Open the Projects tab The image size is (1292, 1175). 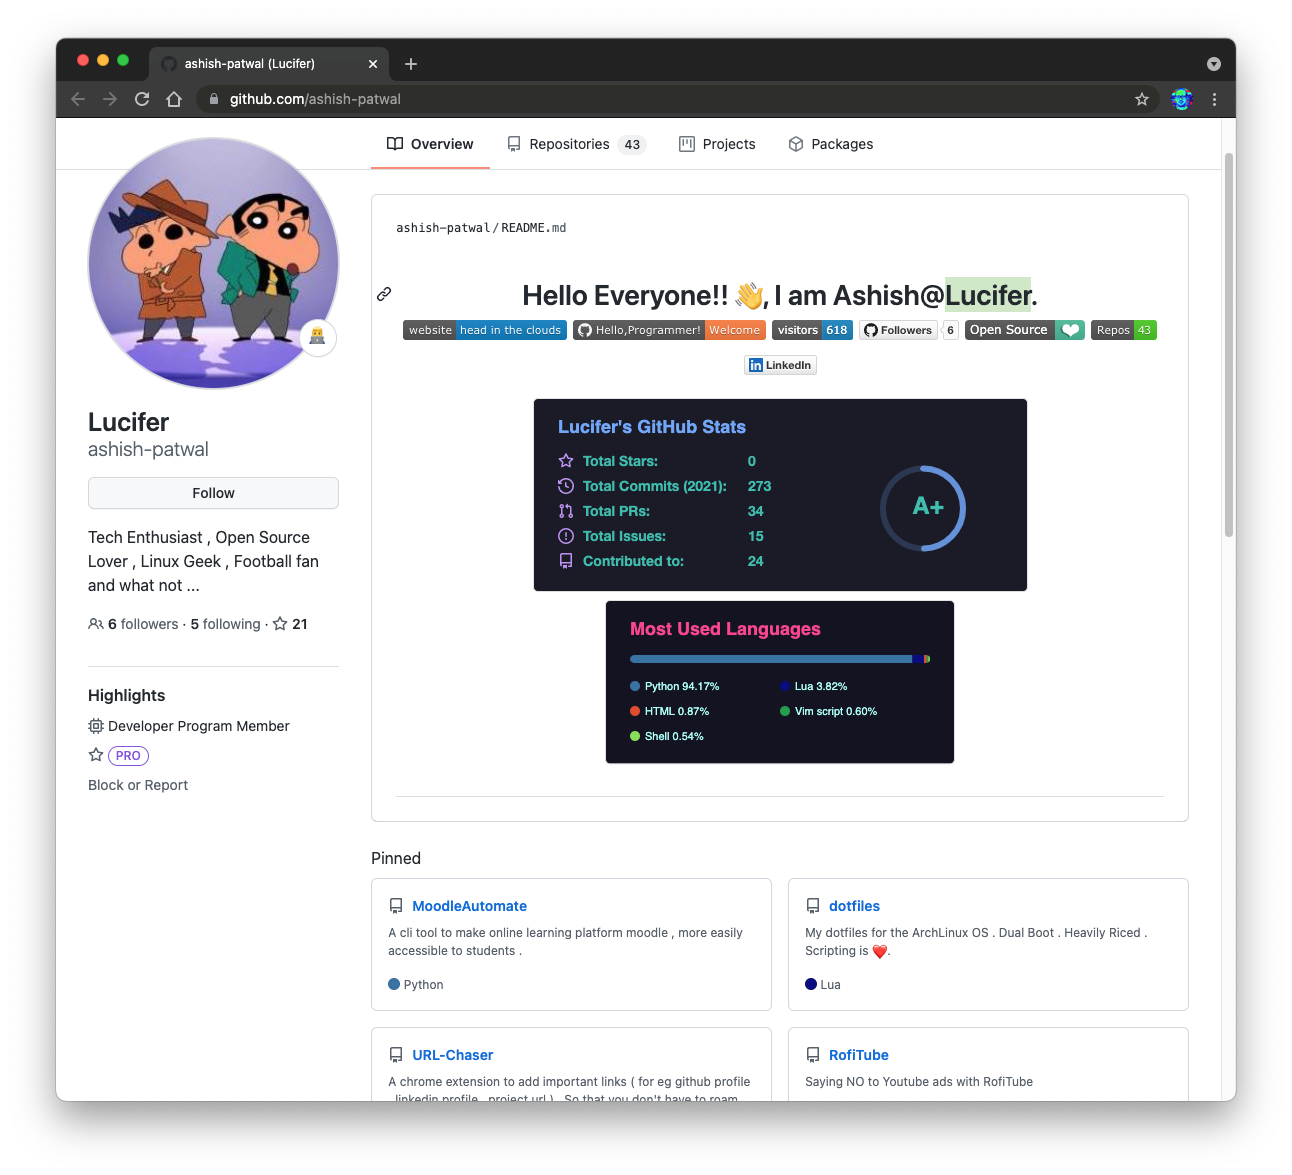717,144
